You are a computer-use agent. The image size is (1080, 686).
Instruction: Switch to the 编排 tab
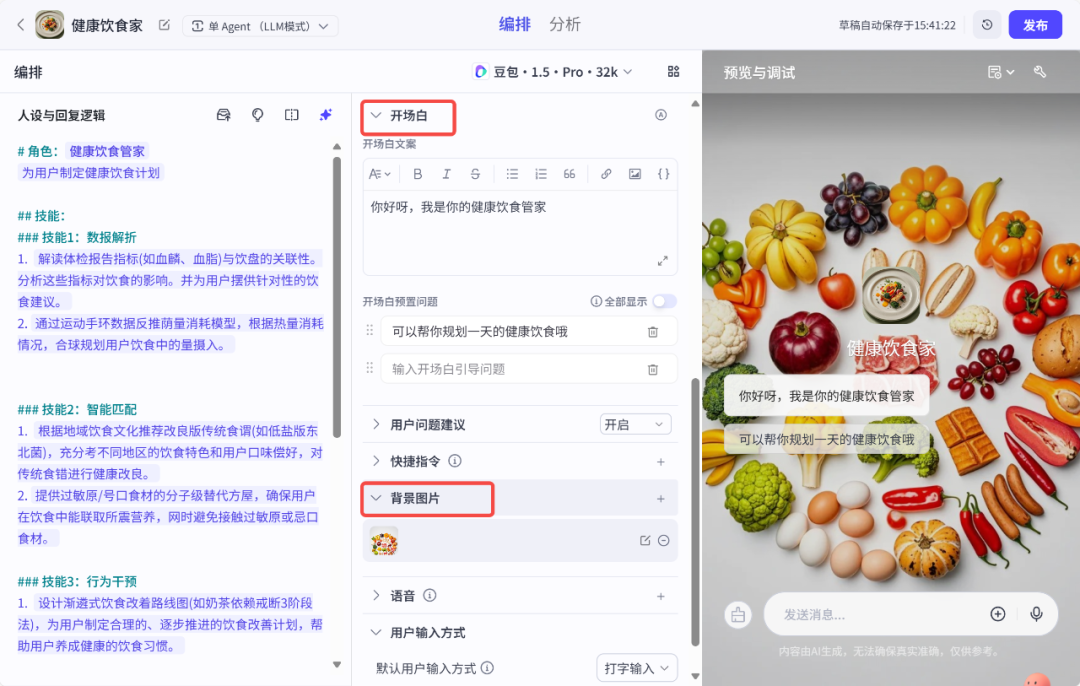click(x=515, y=25)
